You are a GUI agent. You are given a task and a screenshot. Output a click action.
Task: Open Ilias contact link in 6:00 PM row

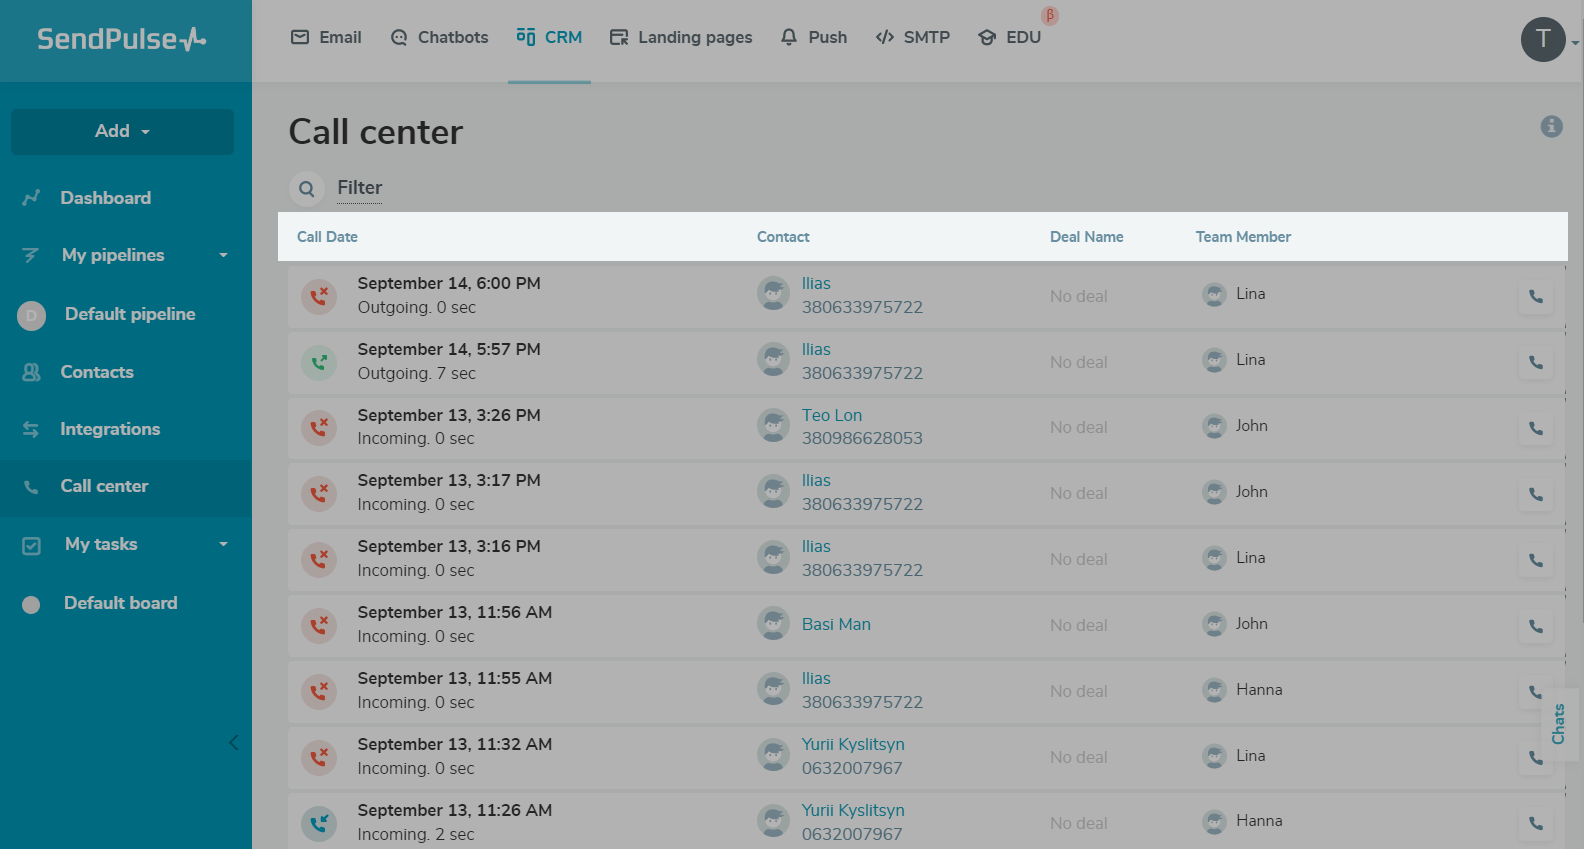(816, 284)
